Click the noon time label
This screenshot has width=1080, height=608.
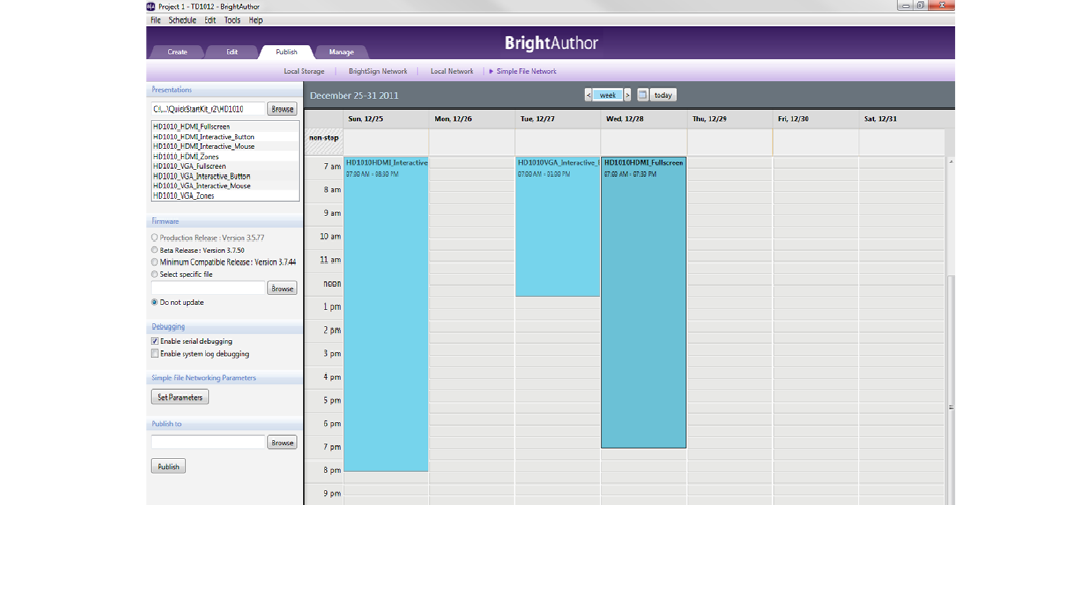332,284
